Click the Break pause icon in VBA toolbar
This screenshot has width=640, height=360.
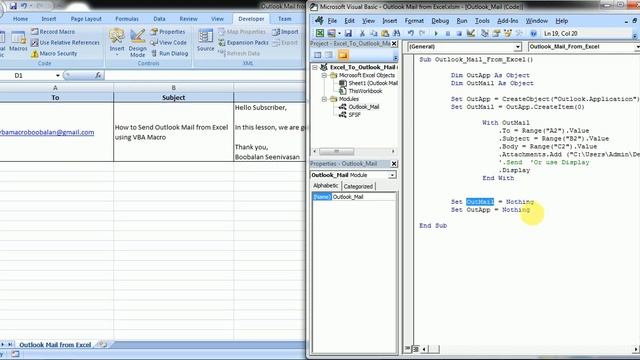[x=448, y=33]
